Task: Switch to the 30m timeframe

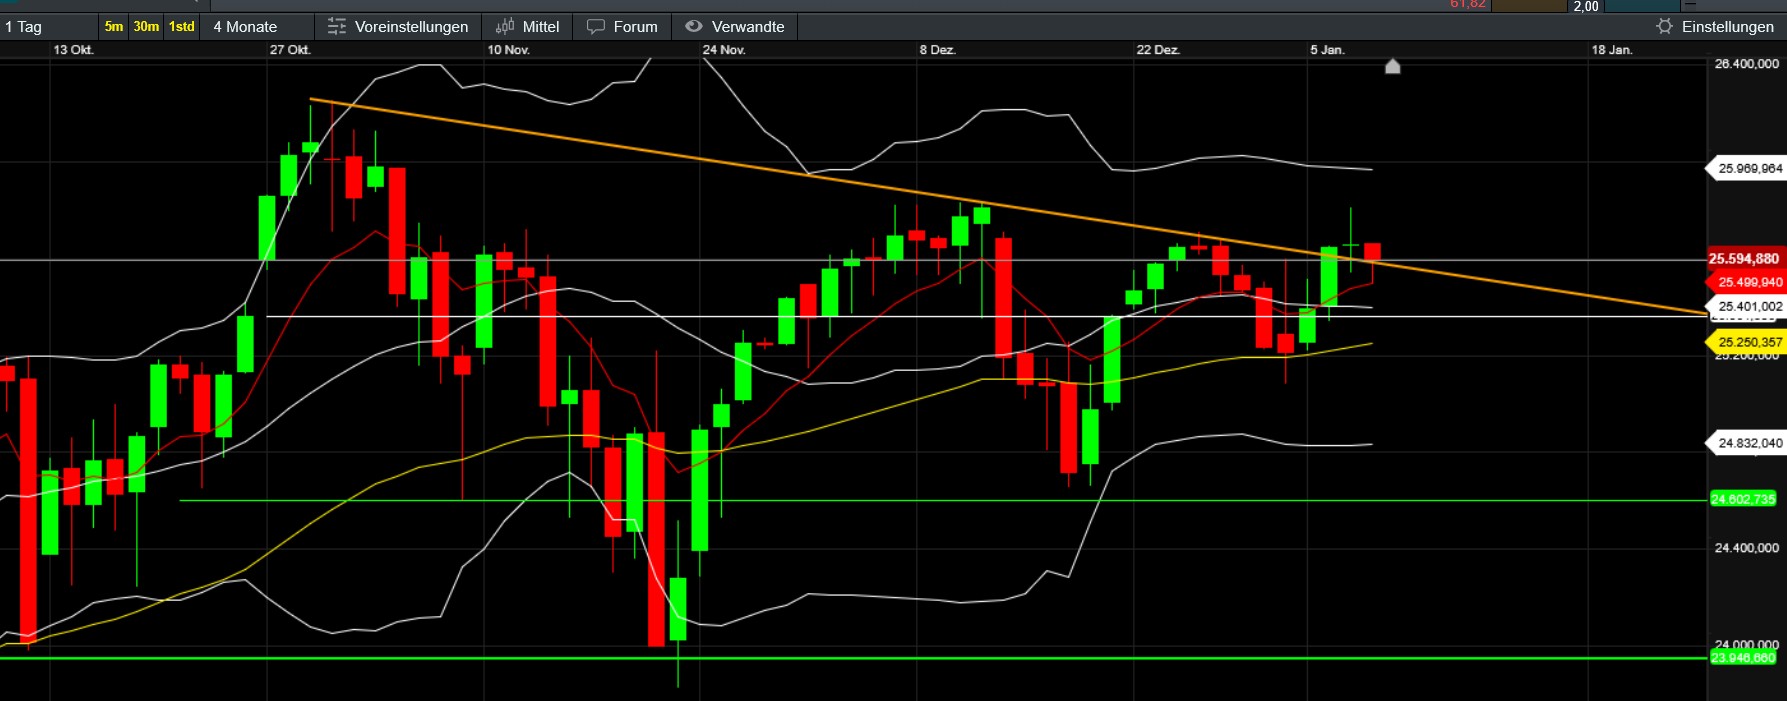Action: pos(146,27)
